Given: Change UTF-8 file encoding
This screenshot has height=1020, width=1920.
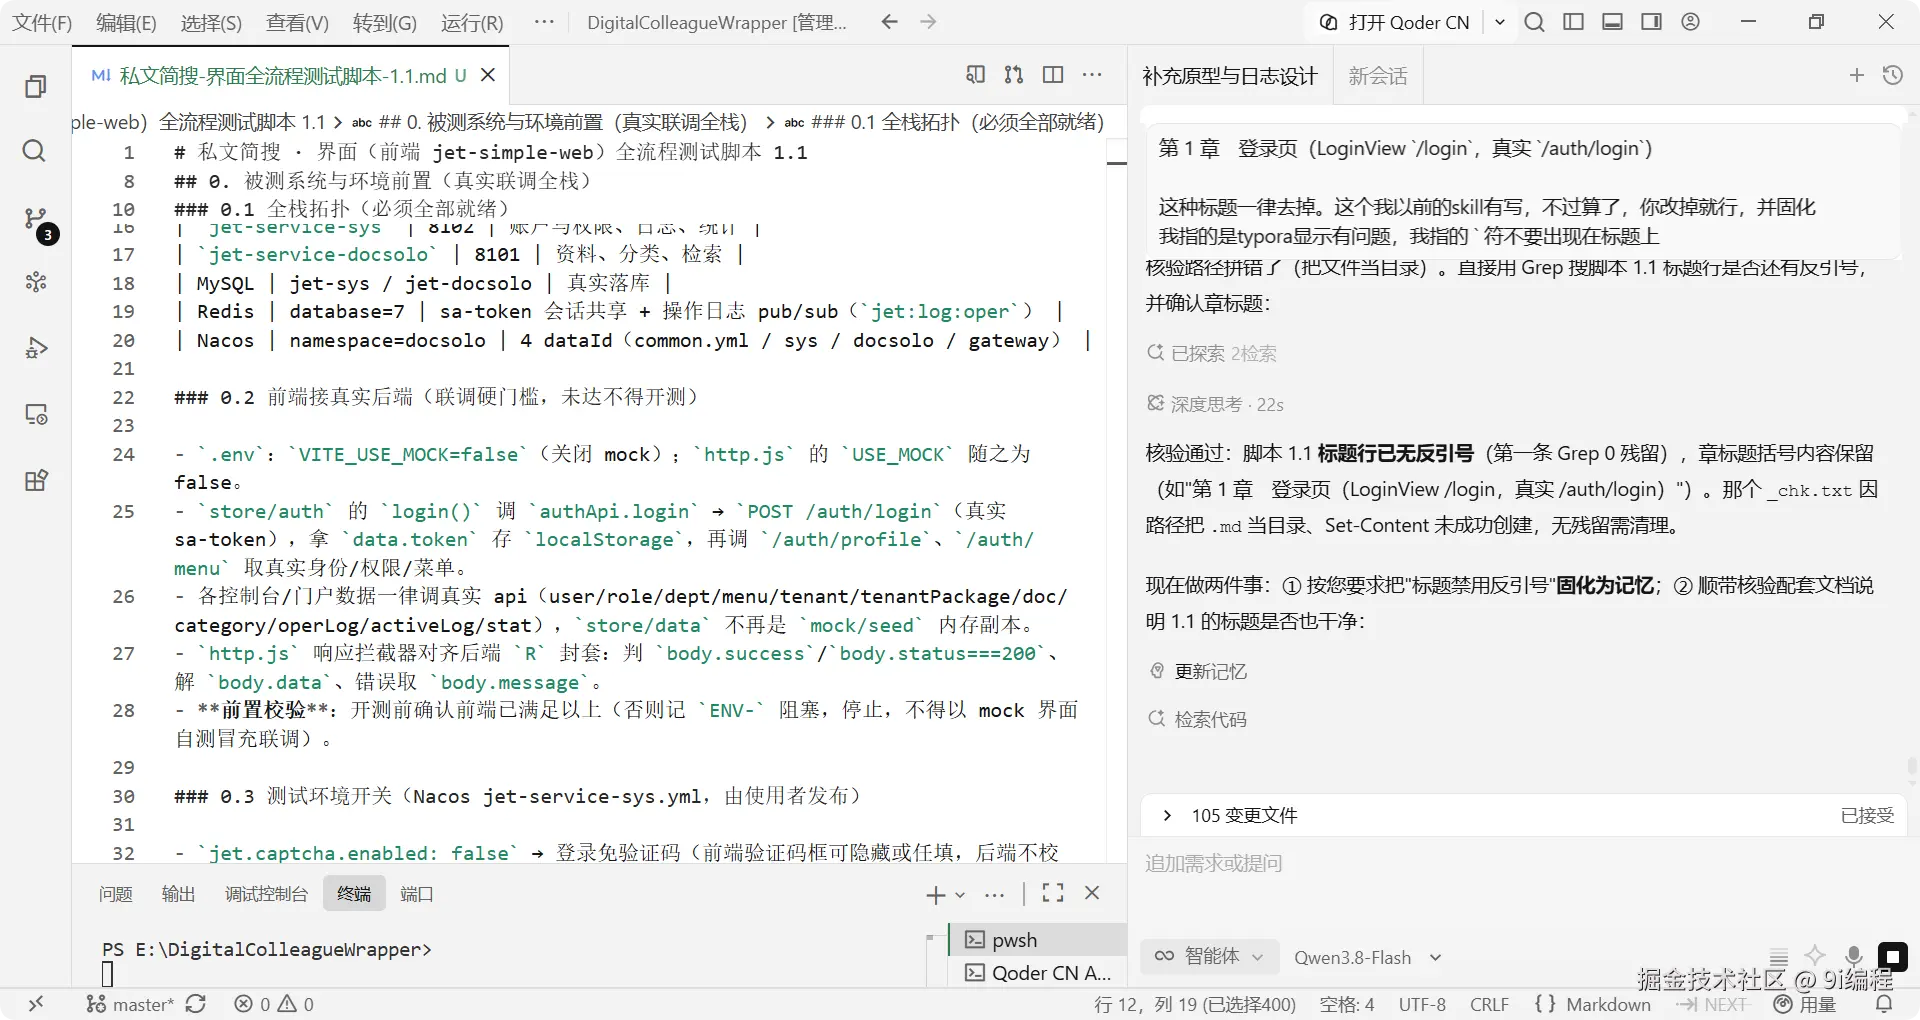Looking at the screenshot, I should click(1421, 1004).
